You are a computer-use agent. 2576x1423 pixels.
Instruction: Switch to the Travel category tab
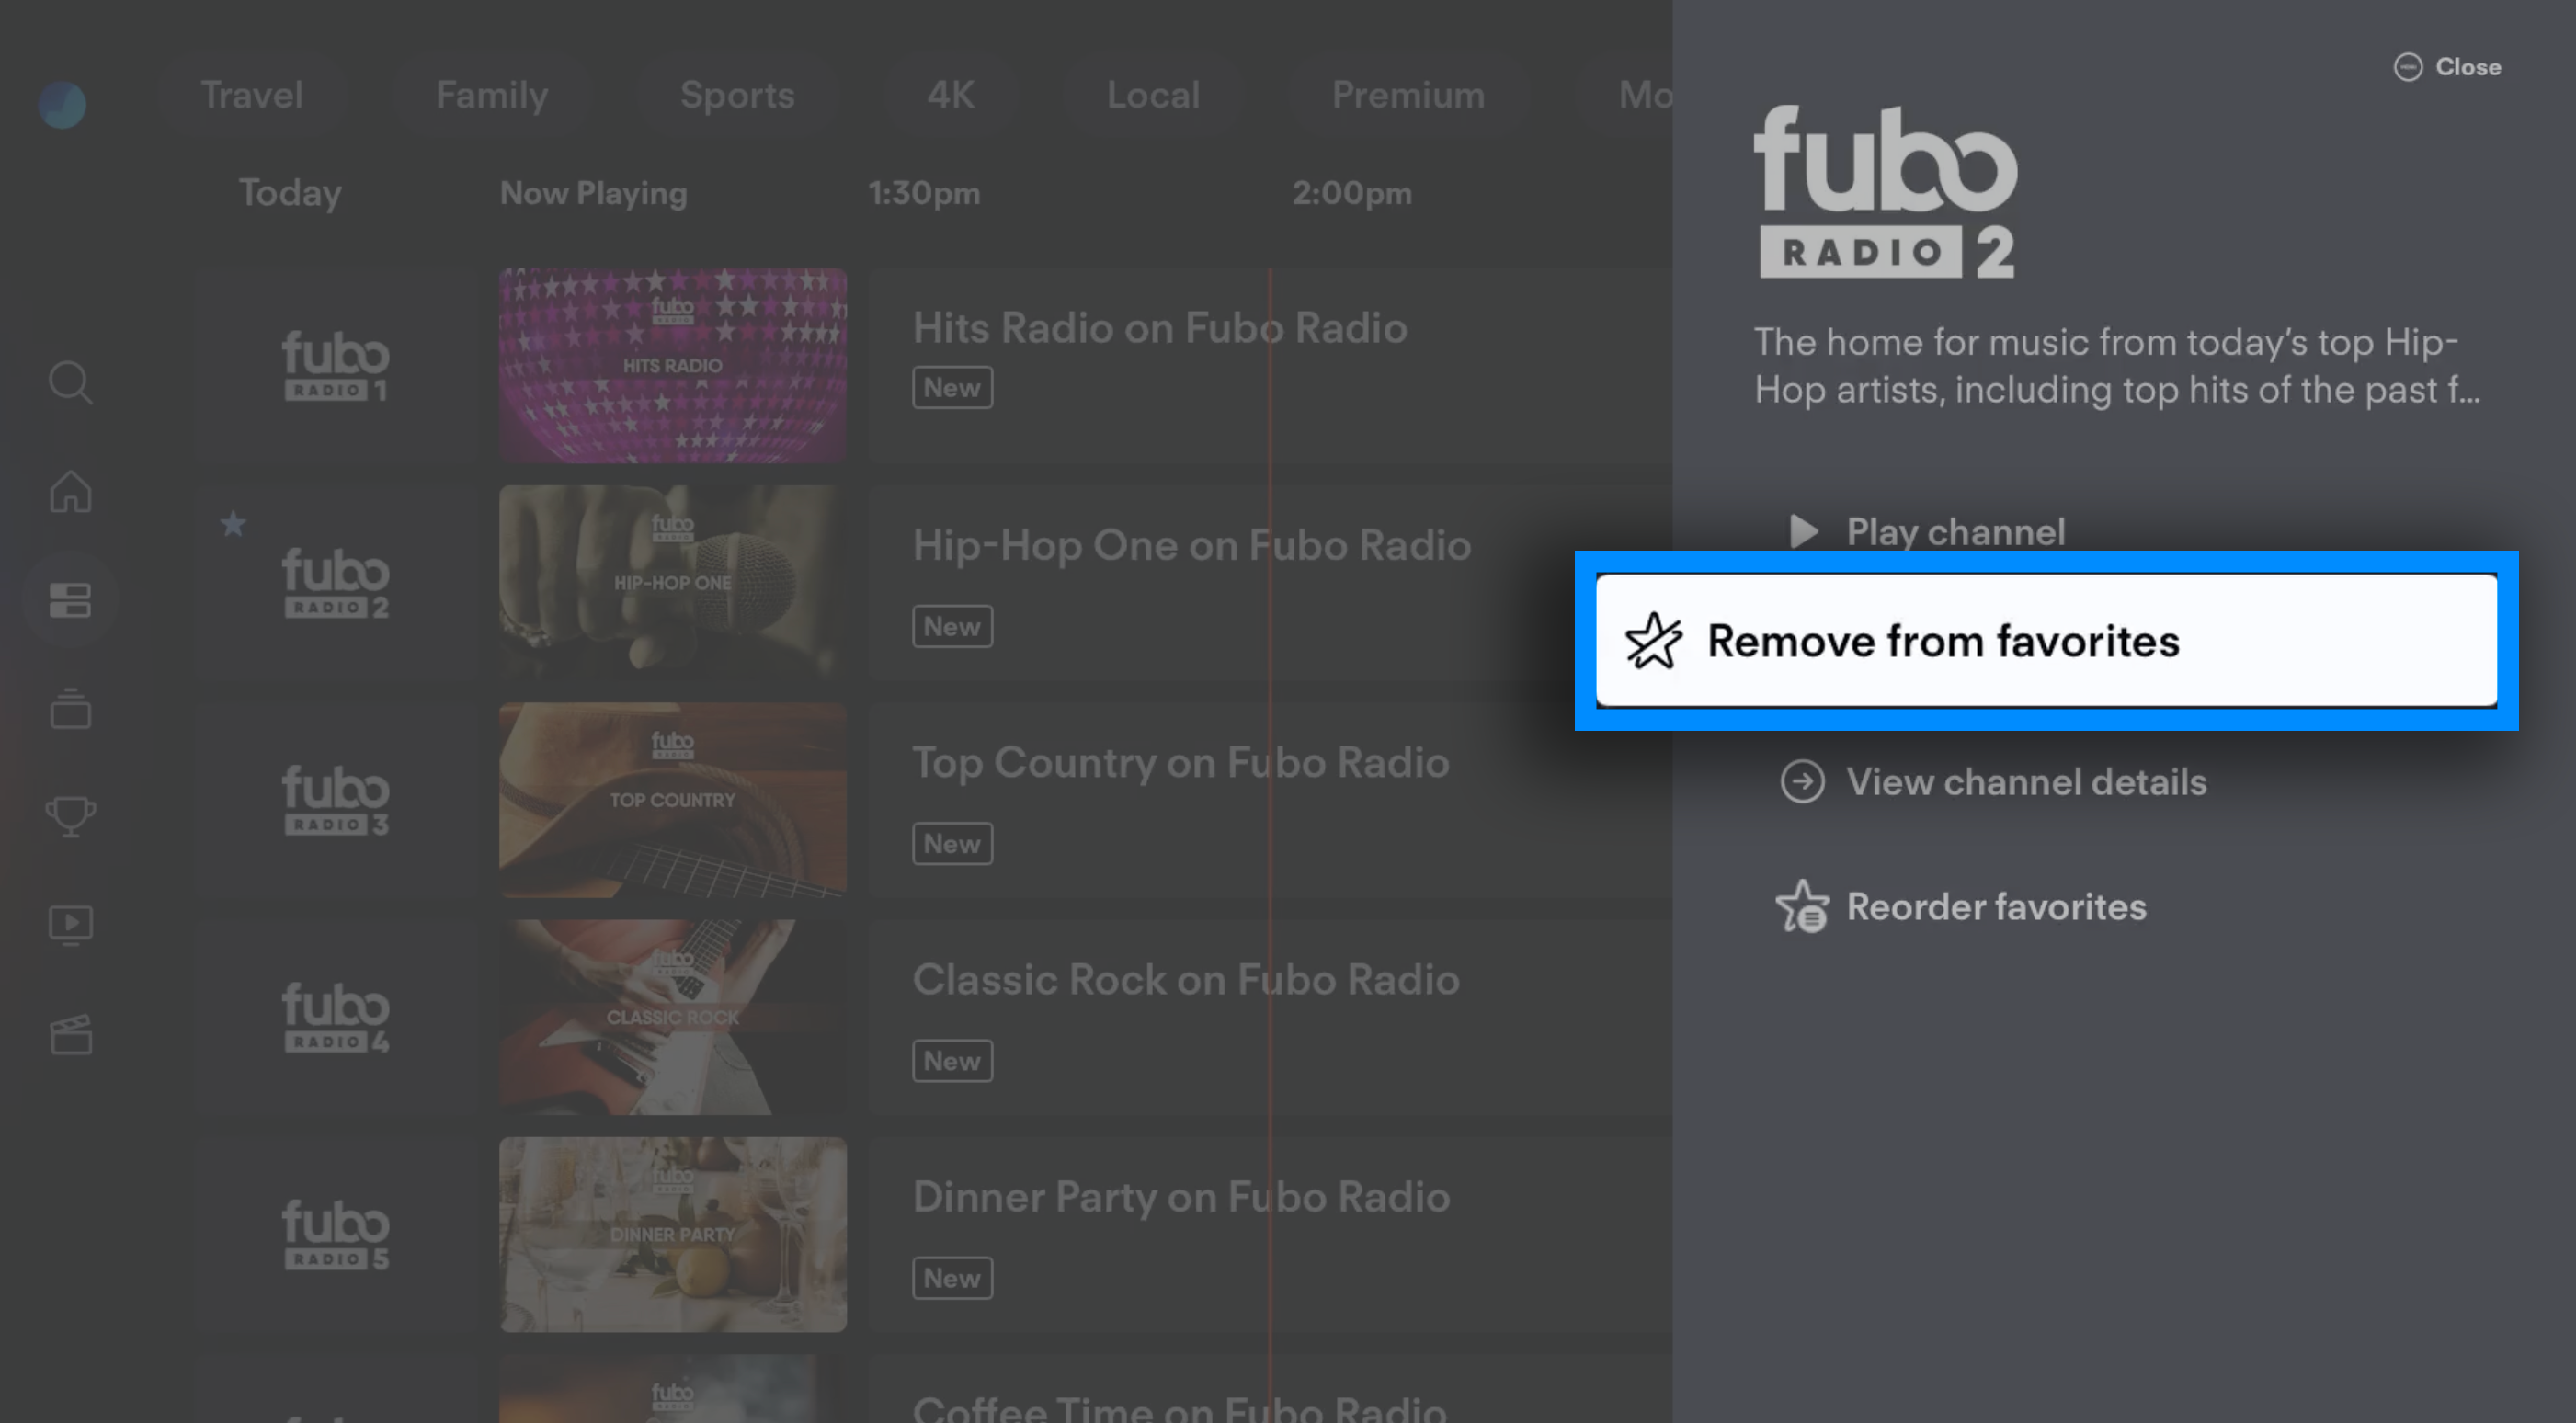tap(252, 95)
